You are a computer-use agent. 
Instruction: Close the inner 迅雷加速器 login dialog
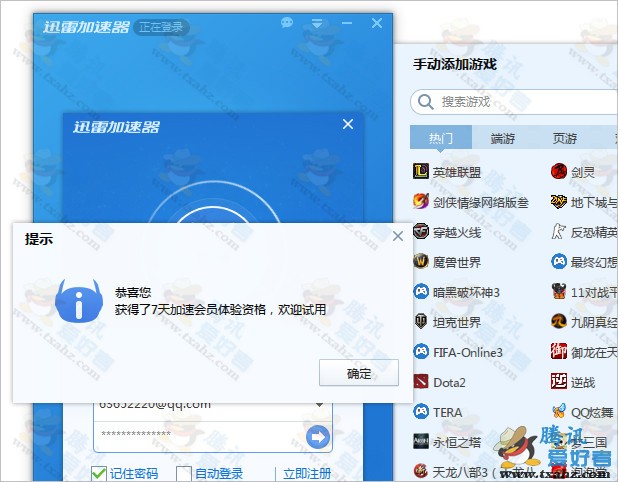pos(348,124)
